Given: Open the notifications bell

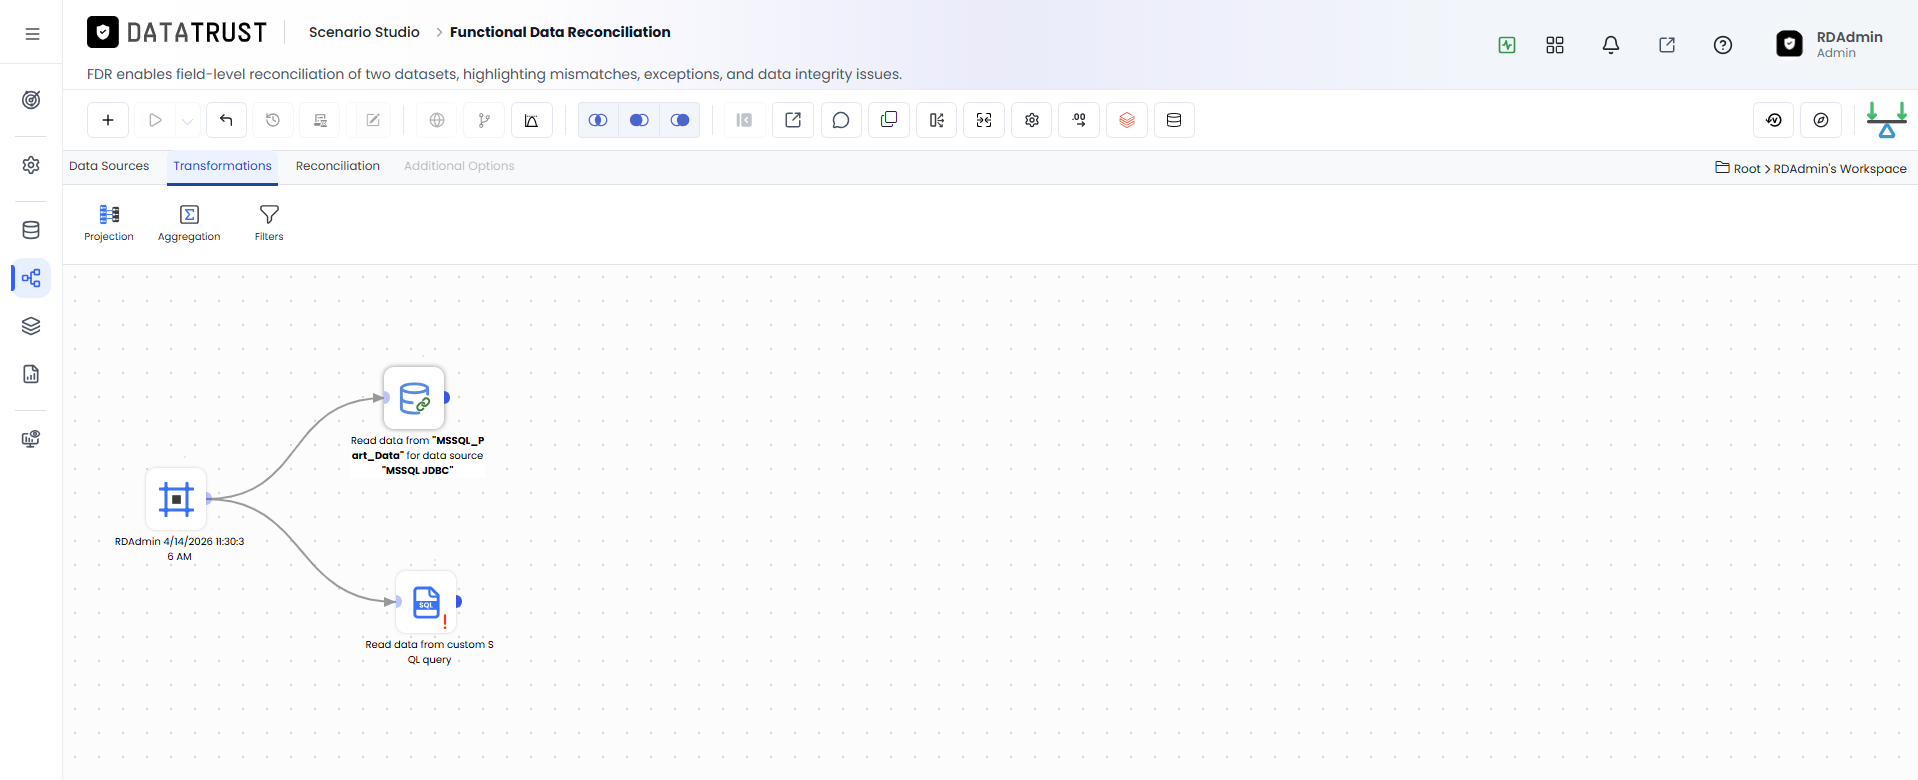Looking at the screenshot, I should click(1611, 45).
